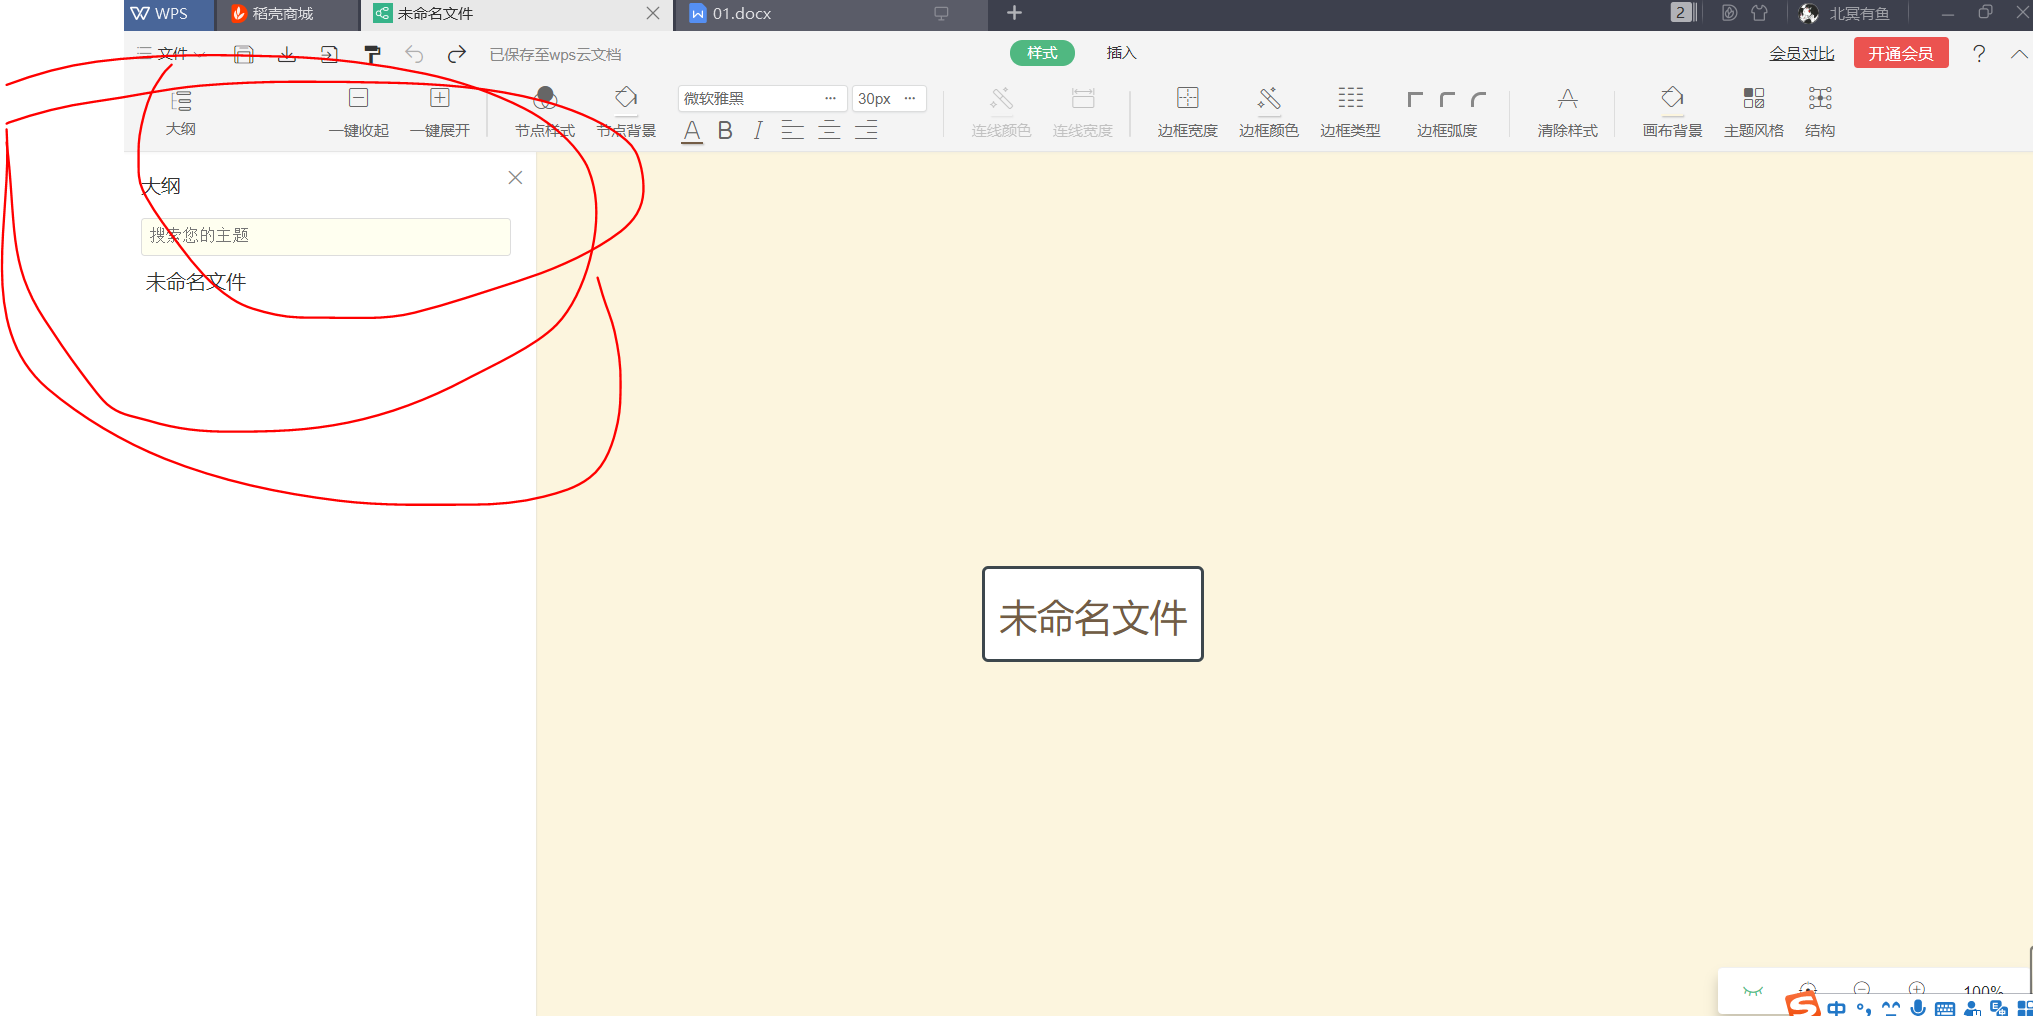Click the 画布背景 (canvas background) icon
2033x1016 pixels.
pyautogui.click(x=1672, y=110)
